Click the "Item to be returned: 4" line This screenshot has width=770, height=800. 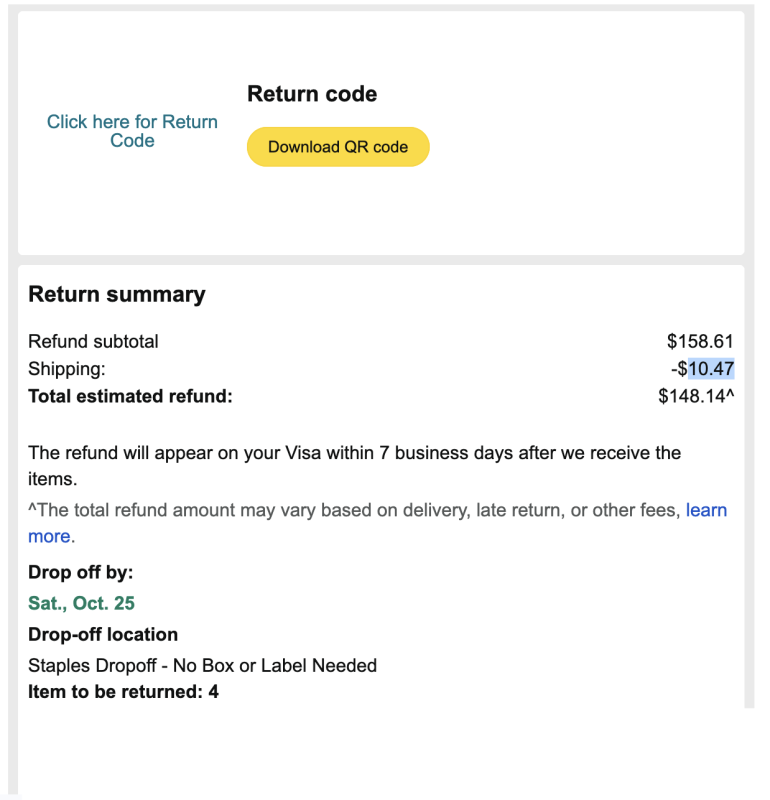(123, 690)
